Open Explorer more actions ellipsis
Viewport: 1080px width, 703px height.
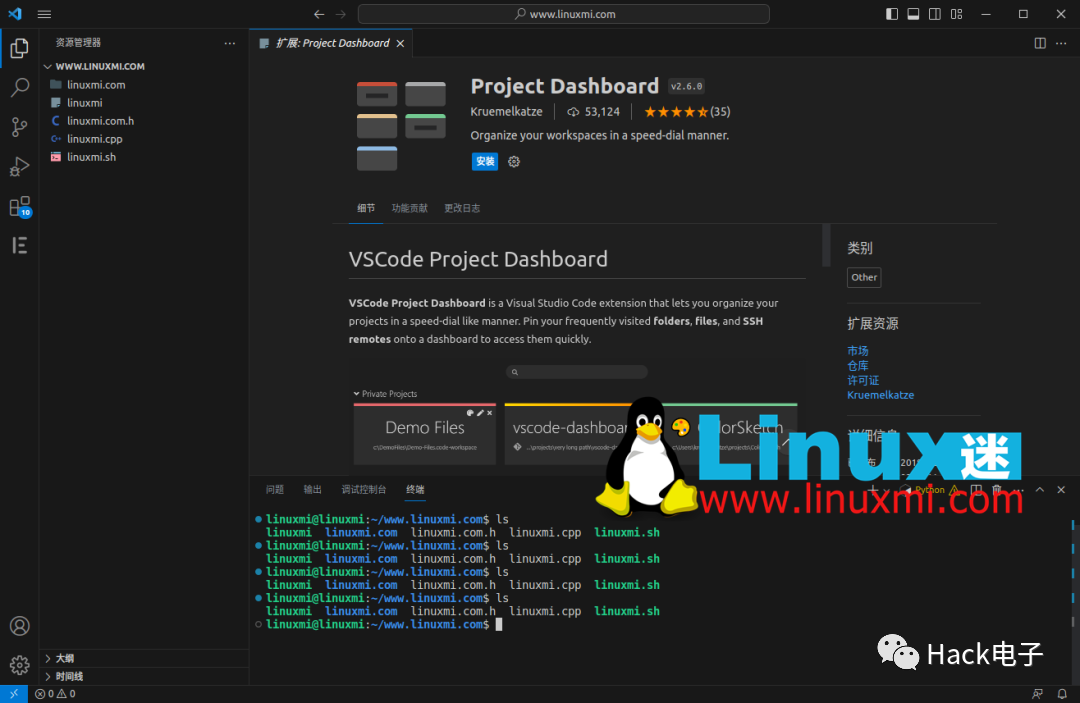coord(229,43)
